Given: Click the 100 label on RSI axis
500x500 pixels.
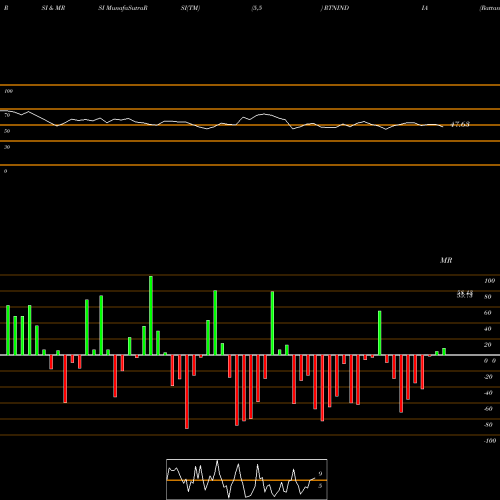Looking at the screenshot, I should coord(8,91).
